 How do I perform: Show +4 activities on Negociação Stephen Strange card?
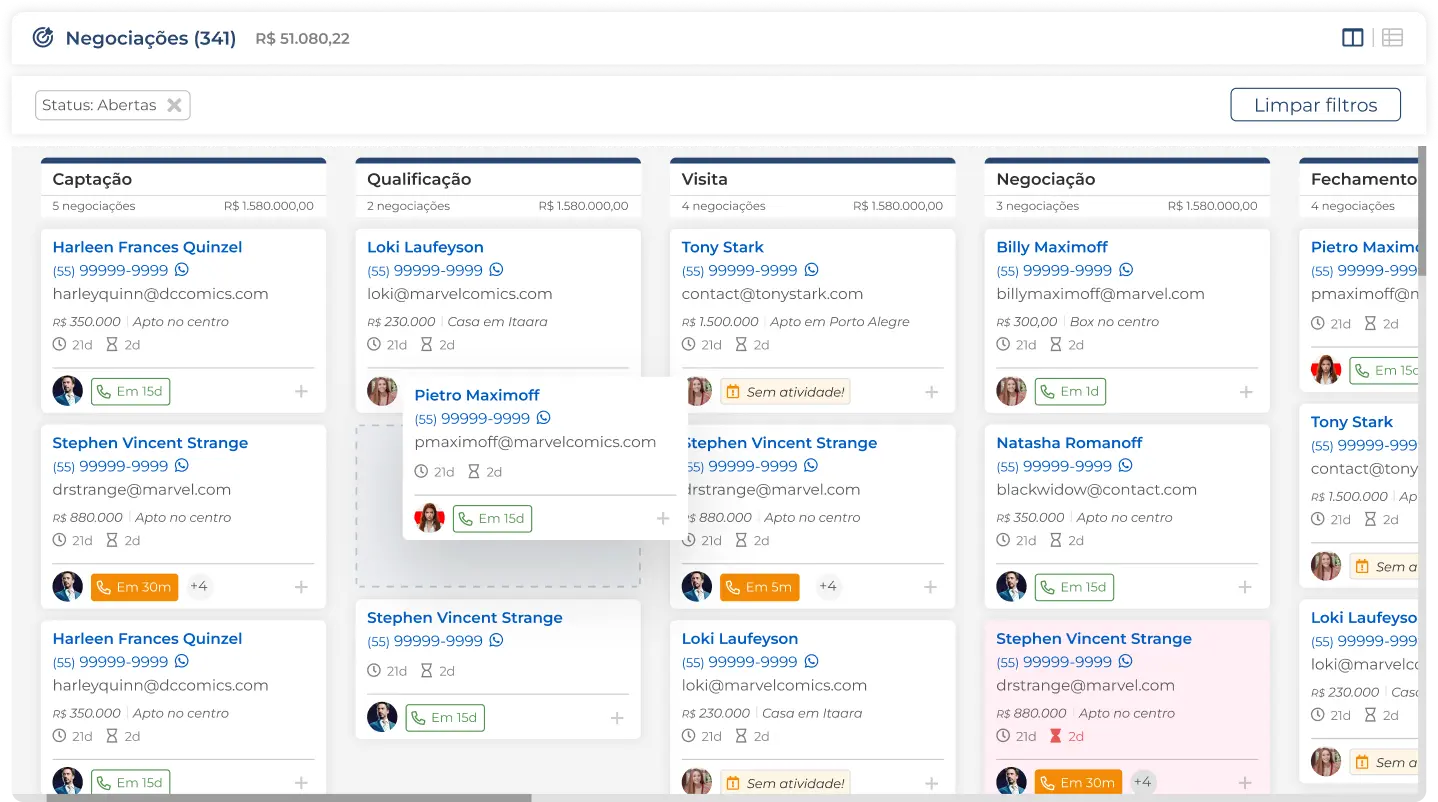[1143, 783]
